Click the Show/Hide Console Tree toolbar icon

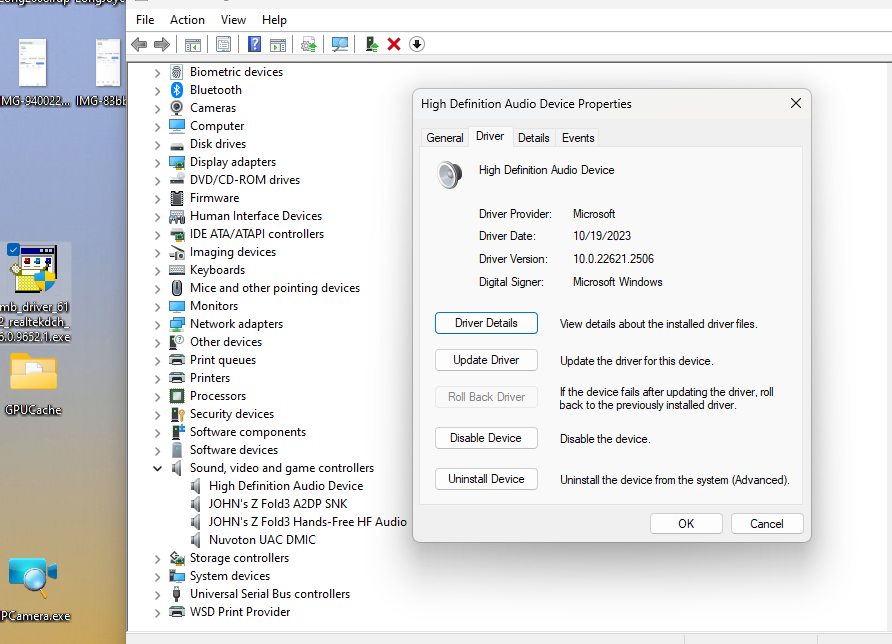click(x=193, y=44)
